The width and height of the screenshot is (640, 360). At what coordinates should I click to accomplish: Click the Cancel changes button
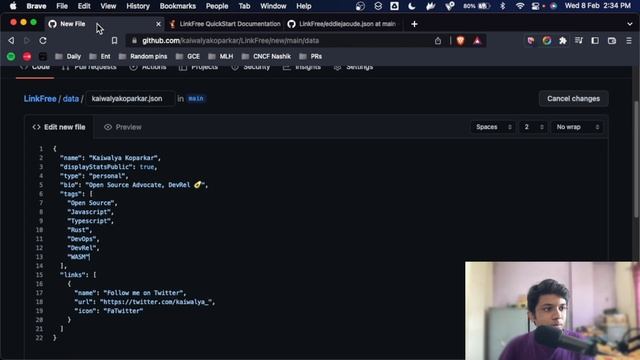coord(573,99)
